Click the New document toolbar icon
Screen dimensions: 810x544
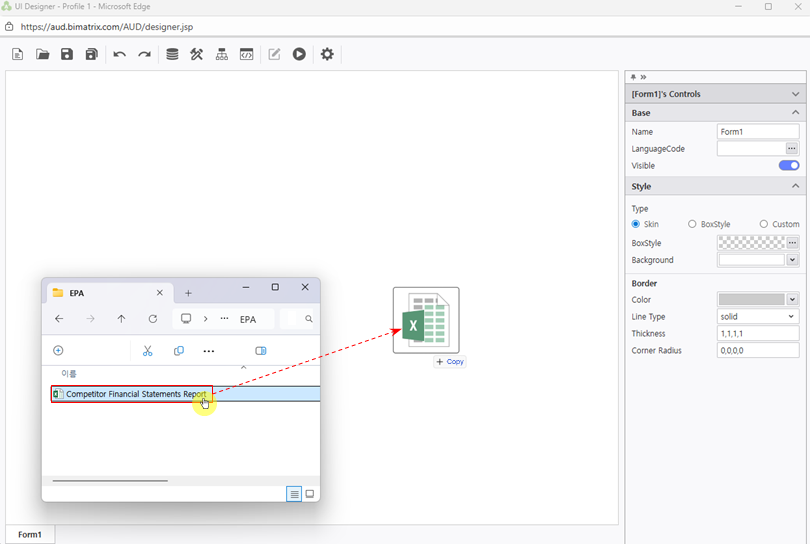[18, 54]
